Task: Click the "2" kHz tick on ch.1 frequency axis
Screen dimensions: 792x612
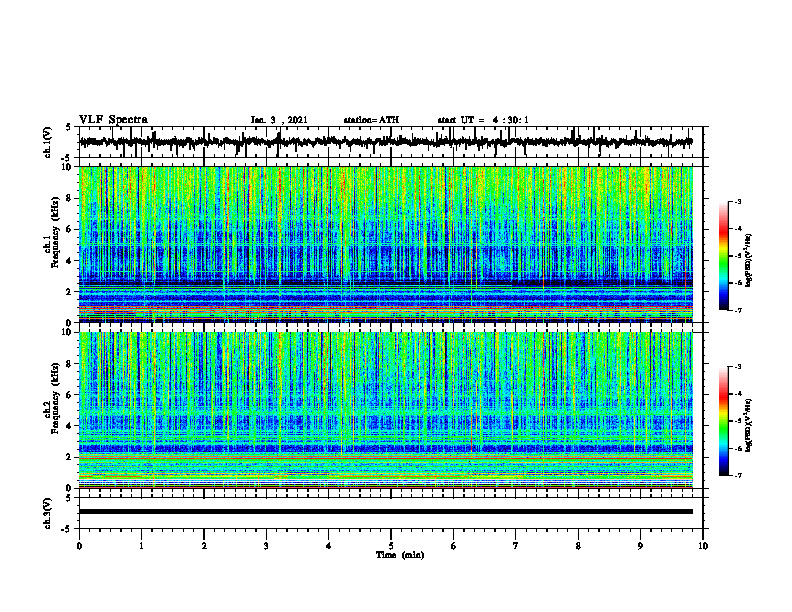Action: pyautogui.click(x=69, y=292)
